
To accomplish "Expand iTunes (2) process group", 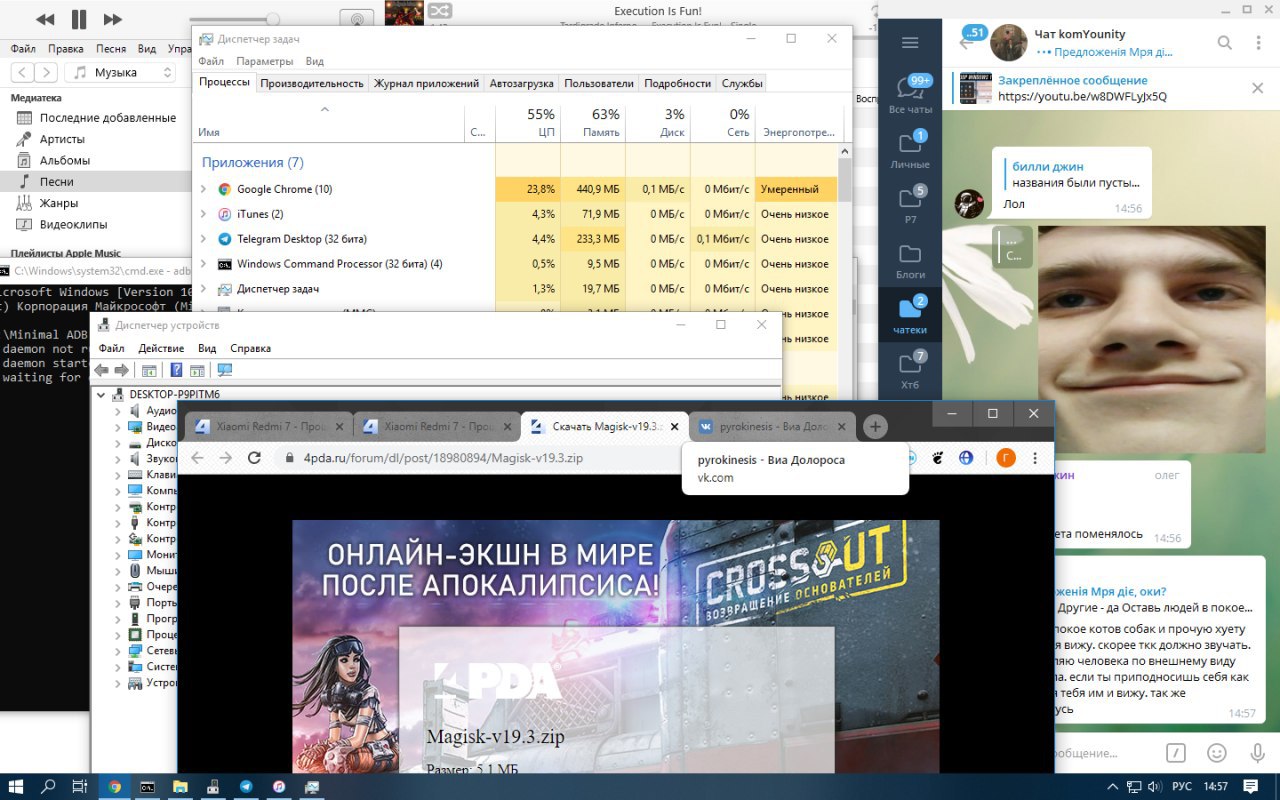I will (204, 214).
